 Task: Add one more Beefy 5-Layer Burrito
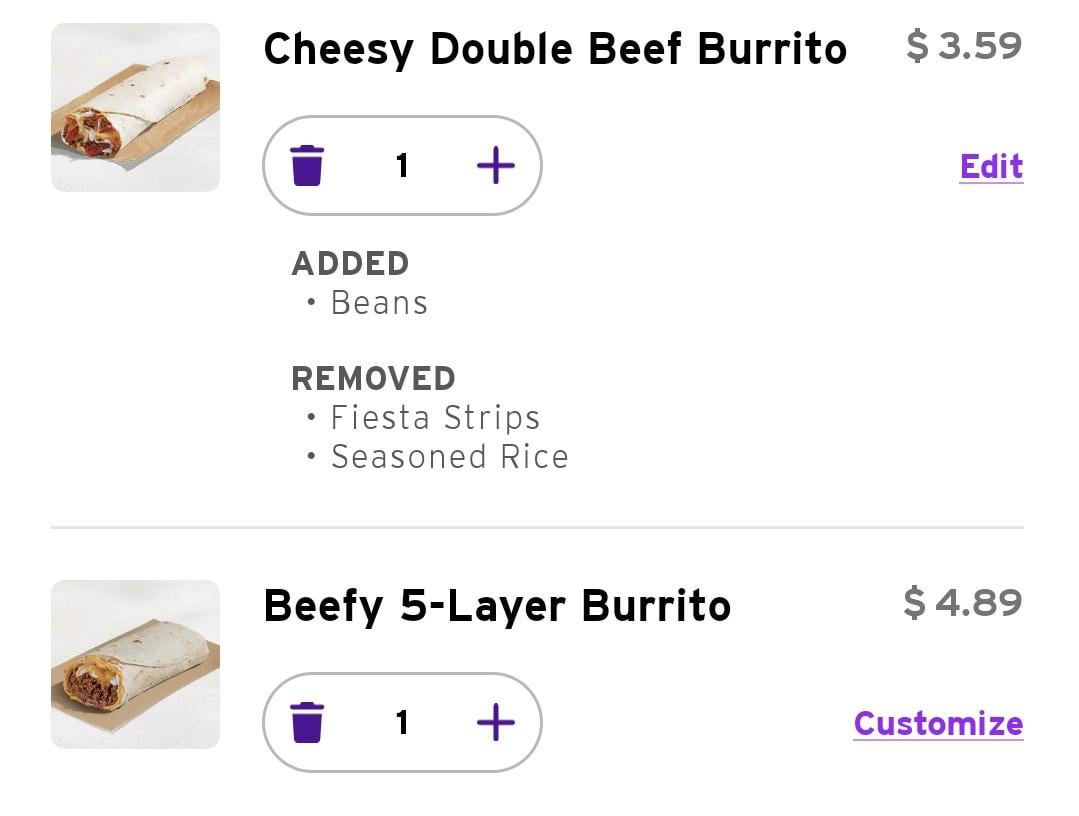coord(495,722)
